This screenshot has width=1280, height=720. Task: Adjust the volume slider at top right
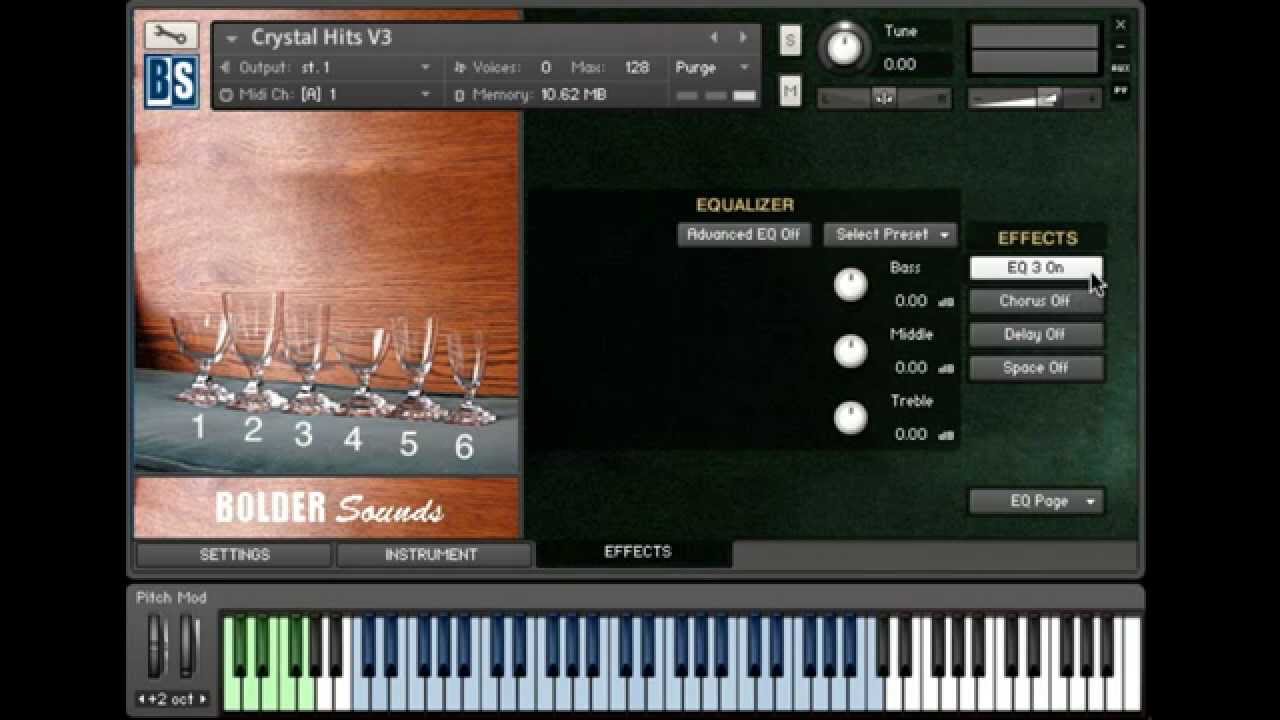pos(1035,98)
